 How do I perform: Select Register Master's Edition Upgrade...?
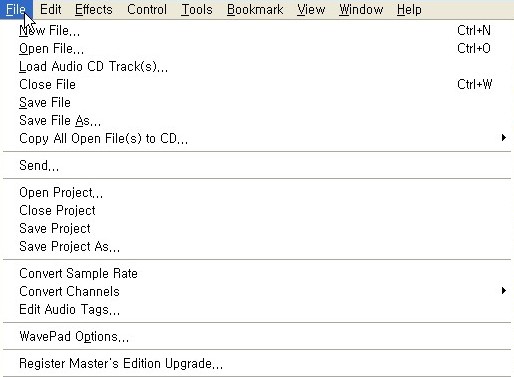(257, 364)
